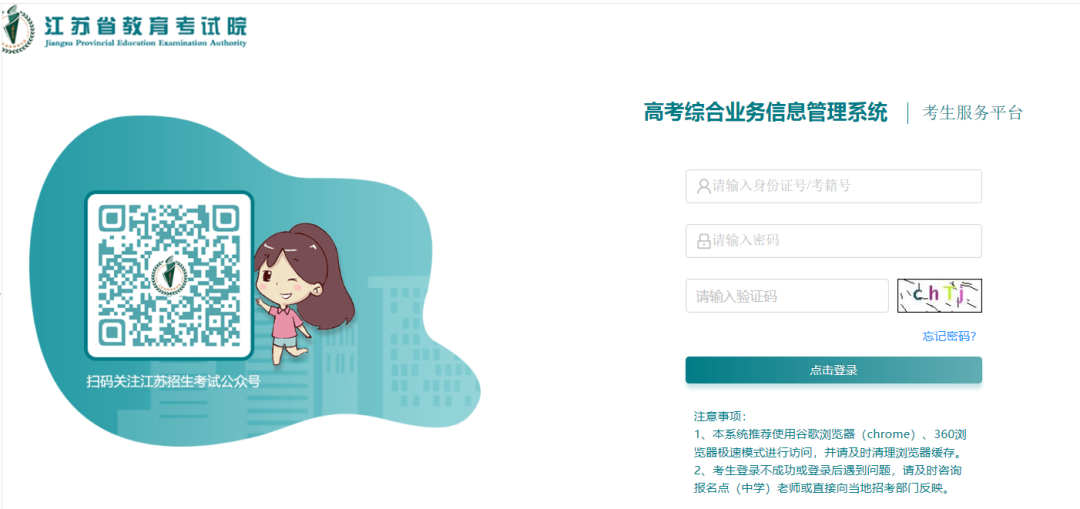Click the English authority name under the header title
The width and height of the screenshot is (1080, 509).
(x=144, y=43)
